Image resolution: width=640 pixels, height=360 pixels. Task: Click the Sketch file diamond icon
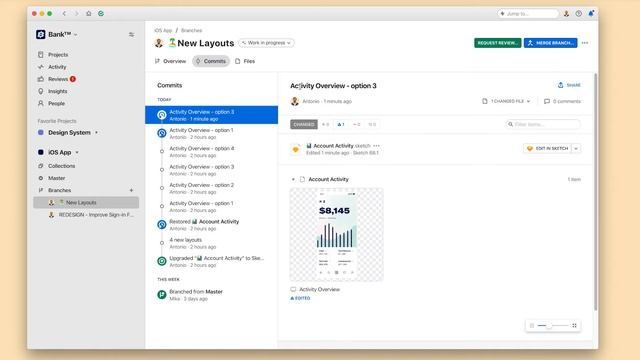pyautogui.click(x=296, y=149)
